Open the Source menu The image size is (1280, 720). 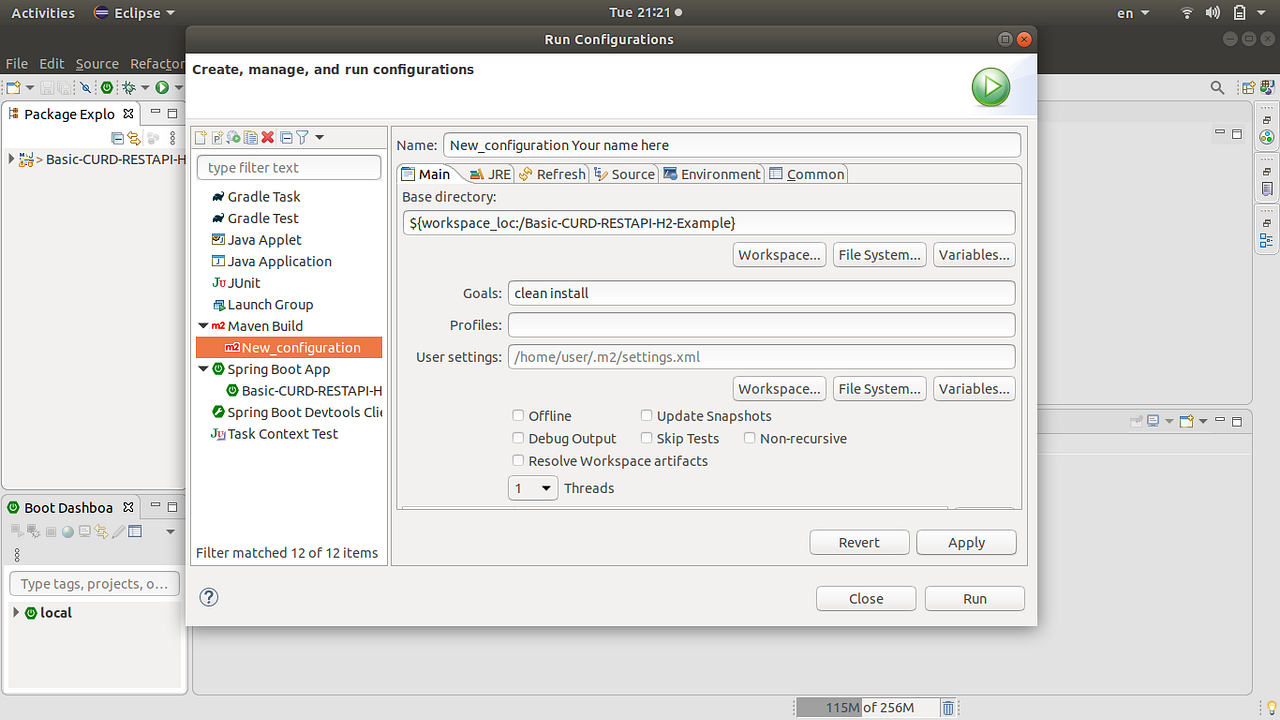[97, 63]
